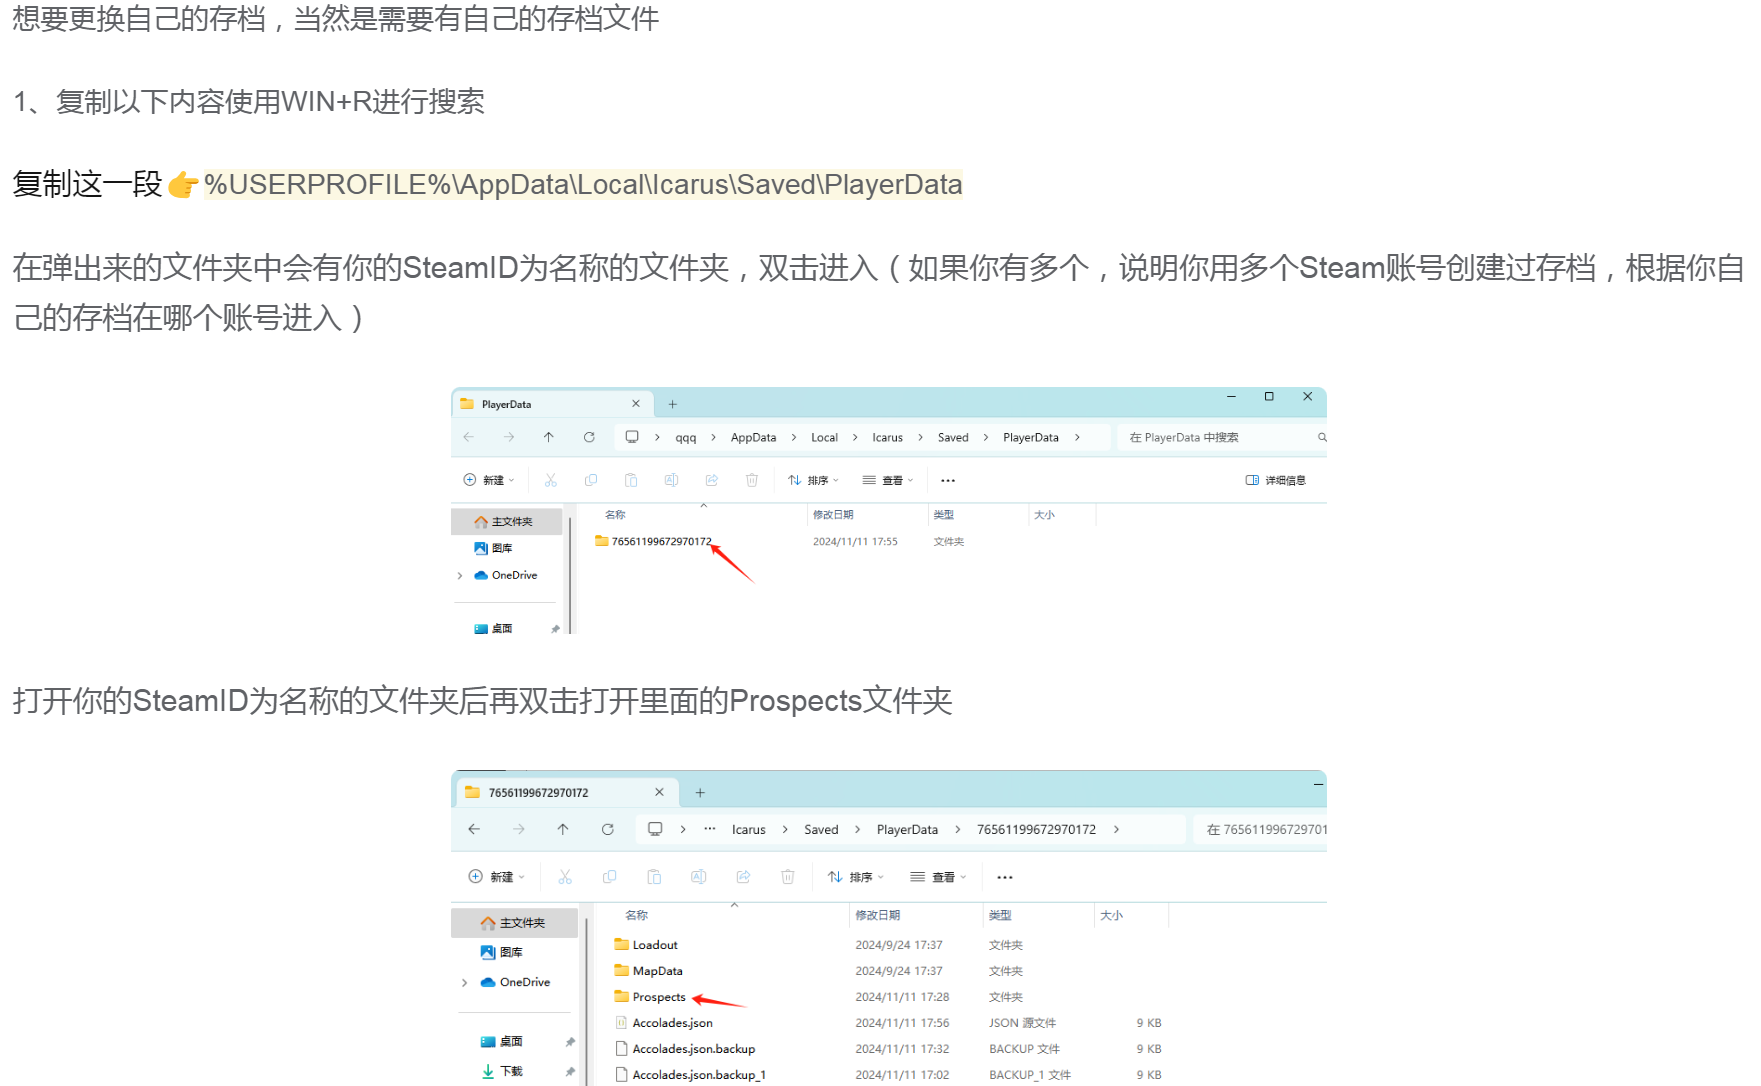The height and width of the screenshot is (1086, 1761).
Task: Click Rename icon in 76561199672970172 window toolbar
Action: pos(698,877)
